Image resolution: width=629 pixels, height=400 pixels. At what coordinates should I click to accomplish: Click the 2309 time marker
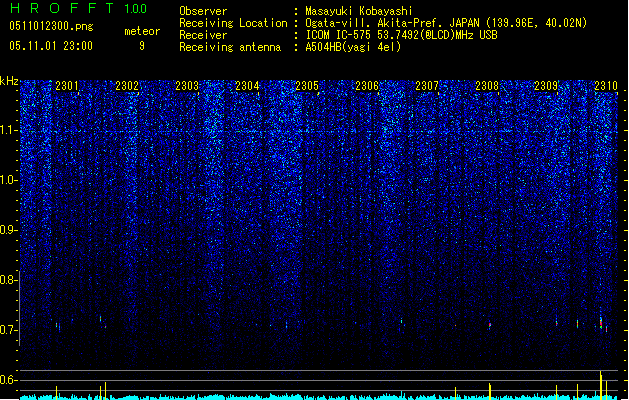click(546, 86)
